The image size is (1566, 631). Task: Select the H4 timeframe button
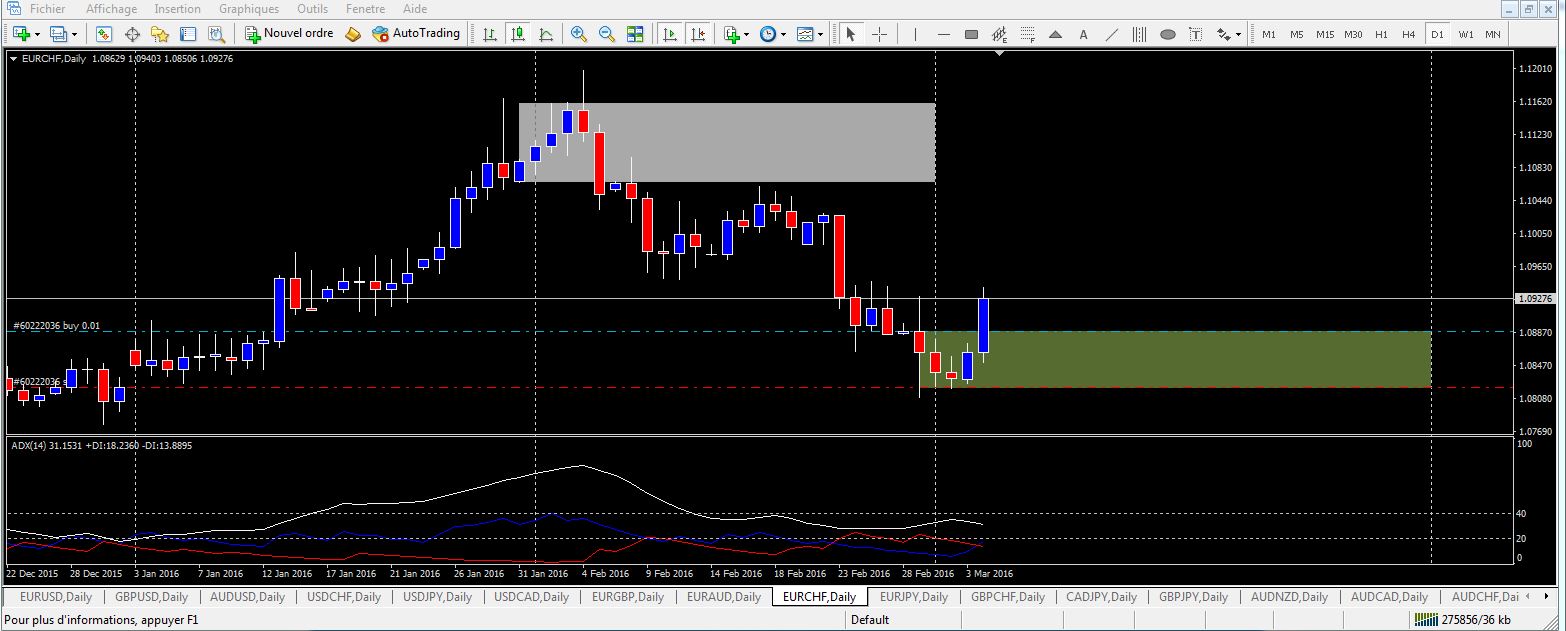click(x=1408, y=34)
